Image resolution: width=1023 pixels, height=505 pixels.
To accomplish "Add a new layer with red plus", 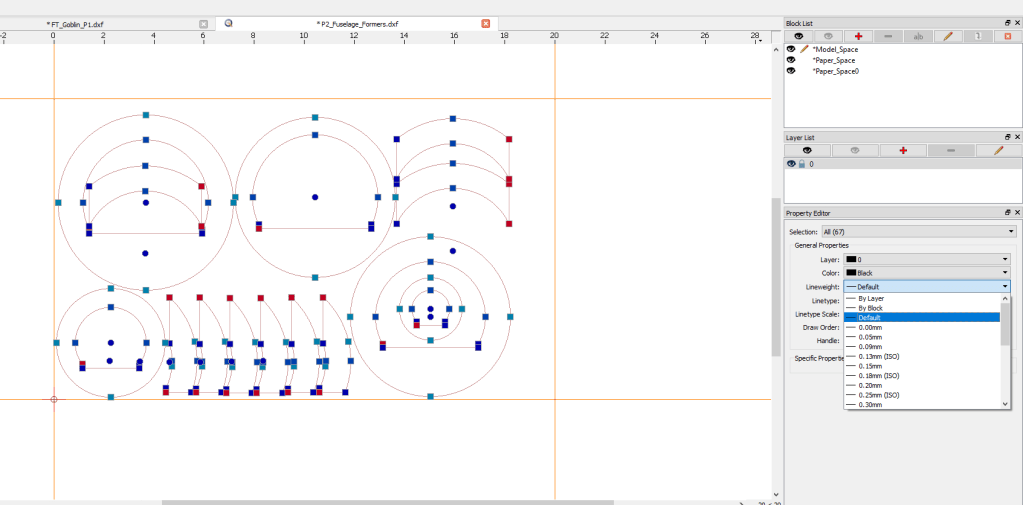I will coord(904,150).
